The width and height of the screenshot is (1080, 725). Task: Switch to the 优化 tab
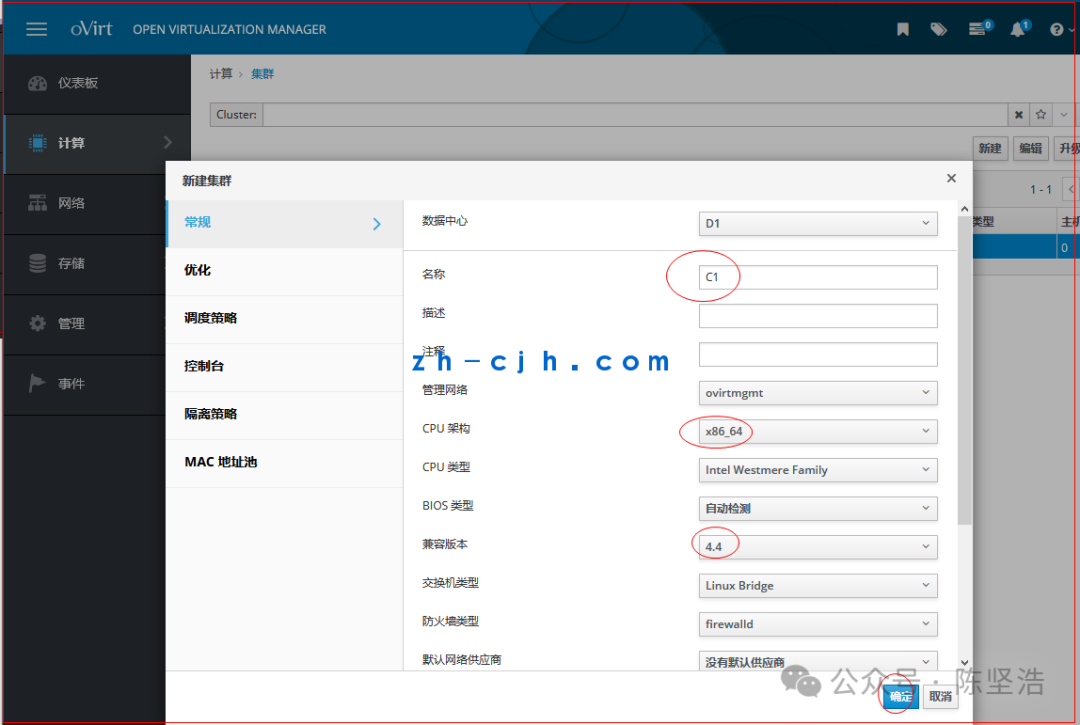click(x=284, y=271)
